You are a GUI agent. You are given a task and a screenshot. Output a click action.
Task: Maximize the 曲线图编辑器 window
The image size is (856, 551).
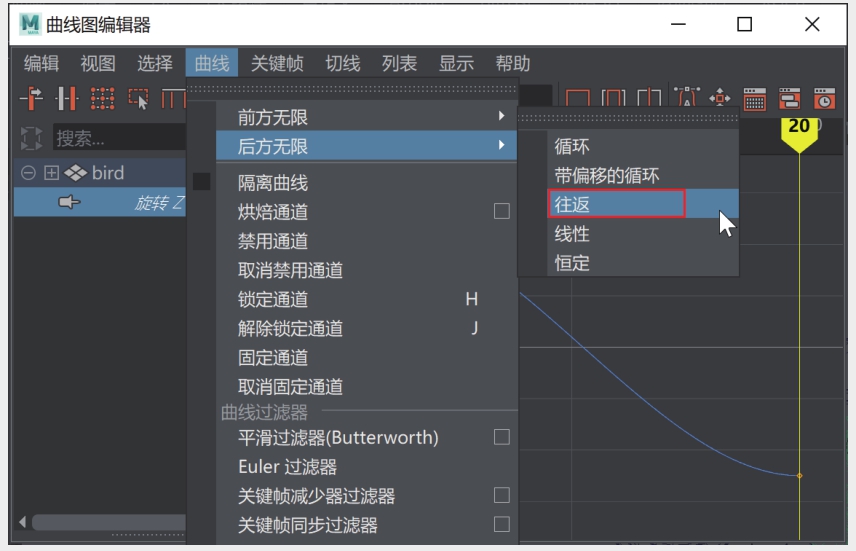tap(745, 25)
